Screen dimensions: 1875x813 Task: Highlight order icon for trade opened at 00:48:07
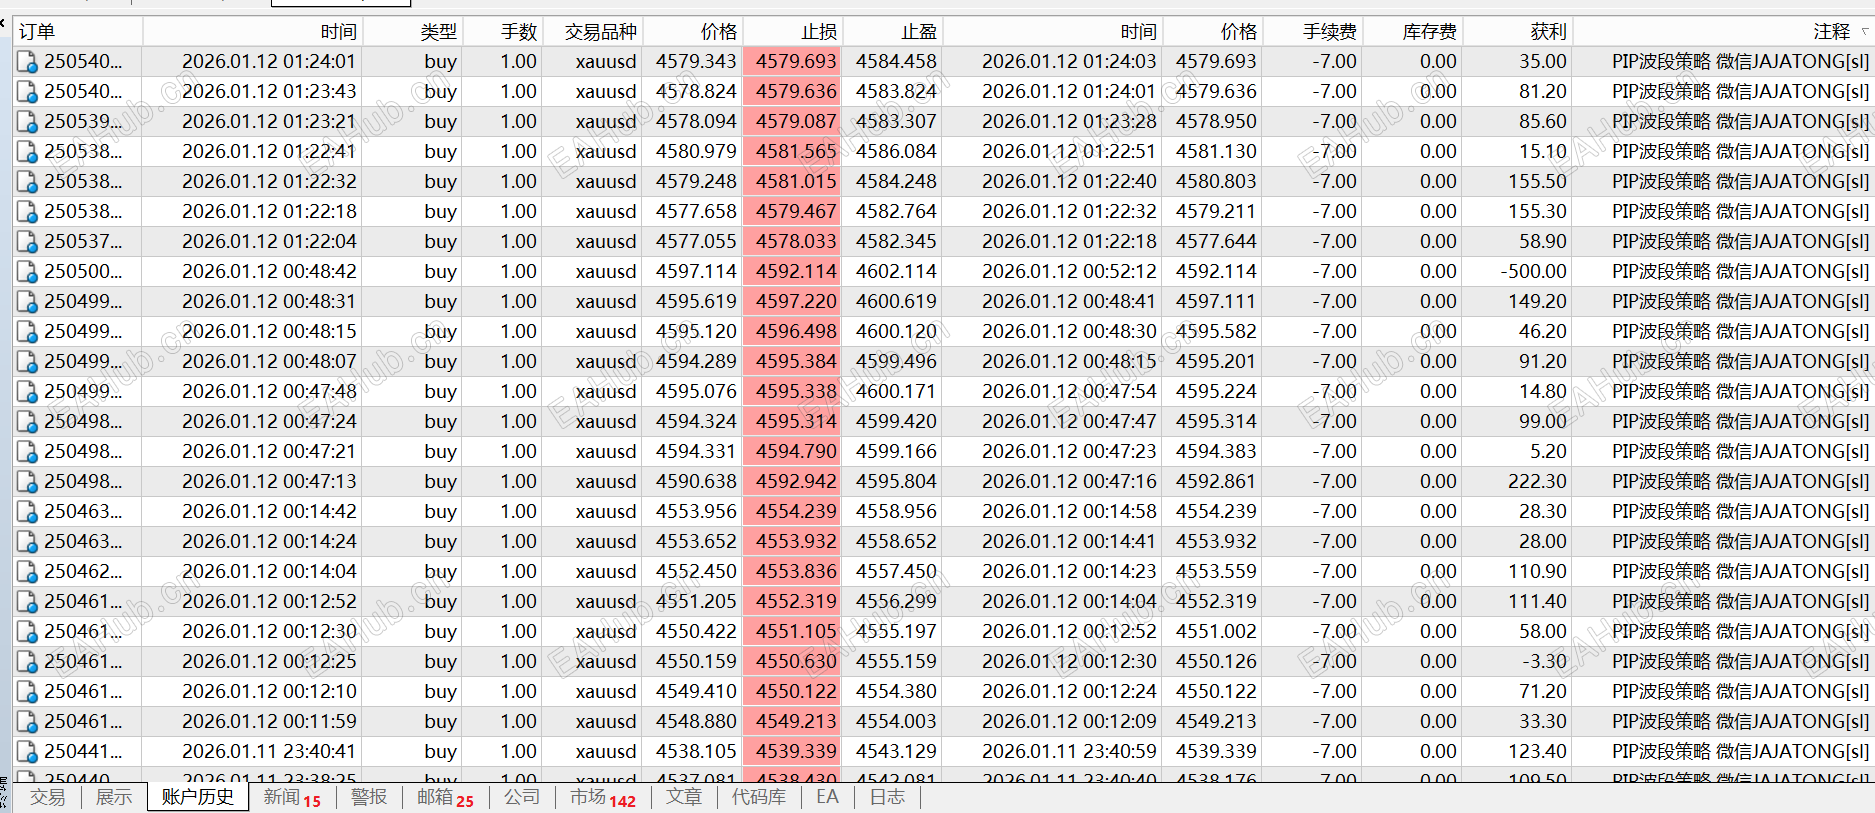(27, 362)
